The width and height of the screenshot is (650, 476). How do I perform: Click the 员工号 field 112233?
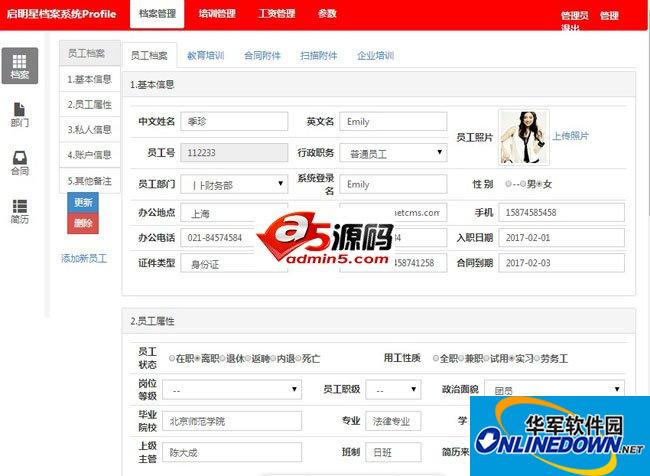[x=234, y=153]
